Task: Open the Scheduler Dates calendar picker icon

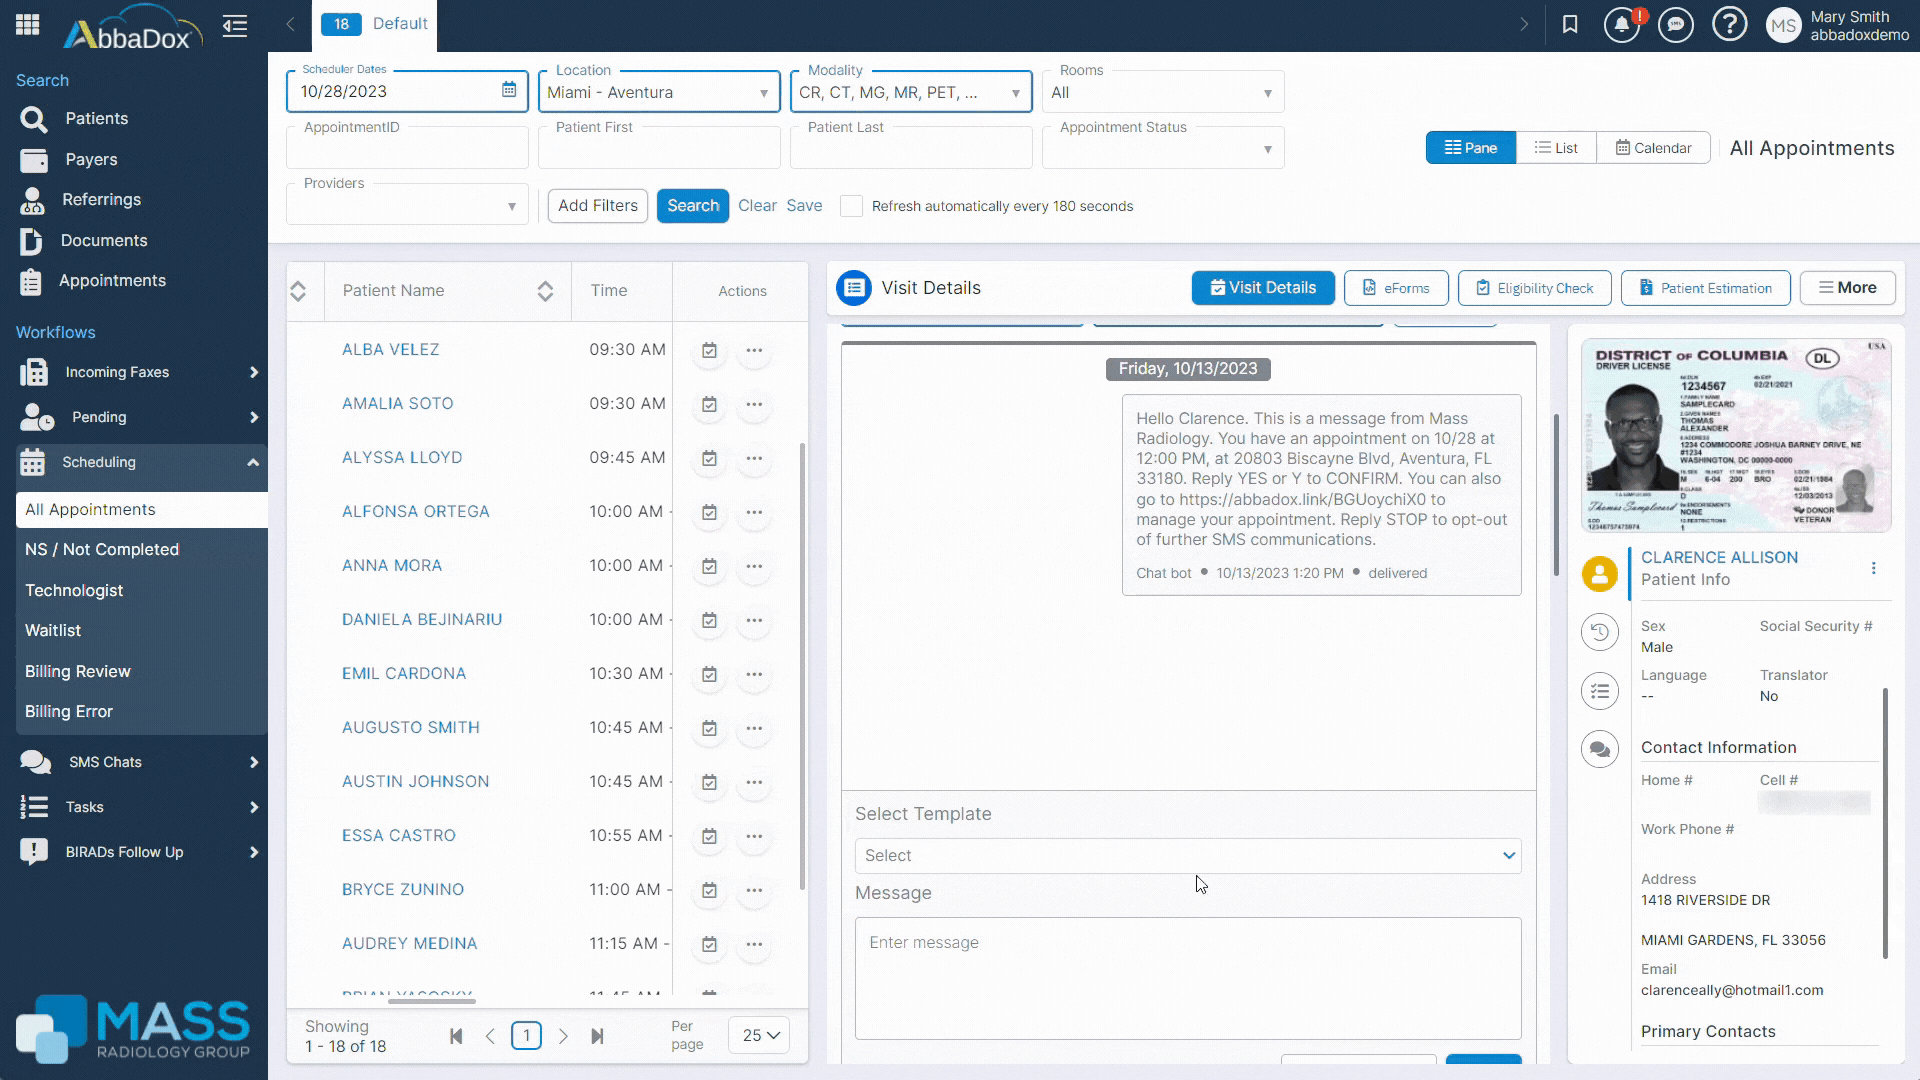Action: 510,89
